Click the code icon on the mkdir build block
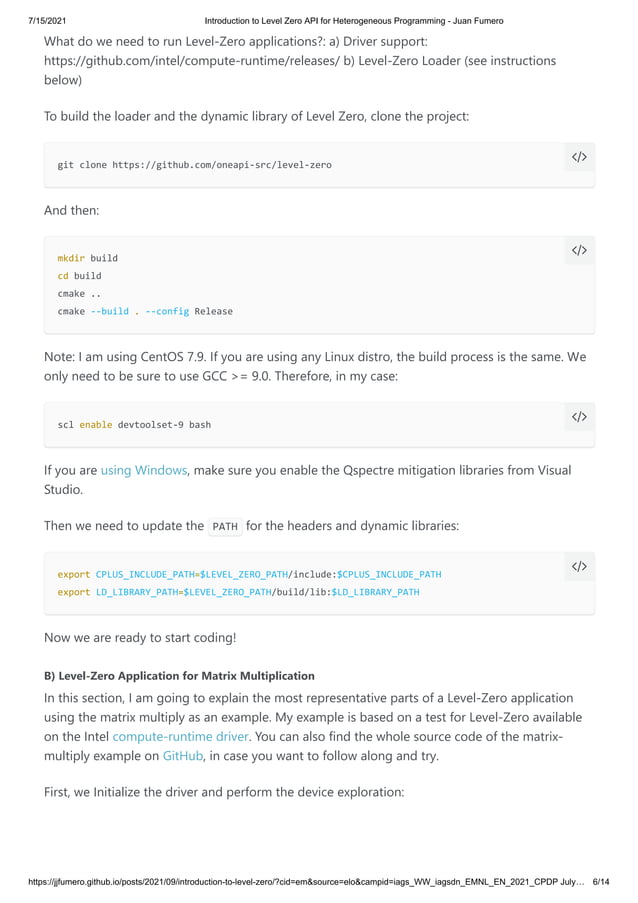 point(579,250)
